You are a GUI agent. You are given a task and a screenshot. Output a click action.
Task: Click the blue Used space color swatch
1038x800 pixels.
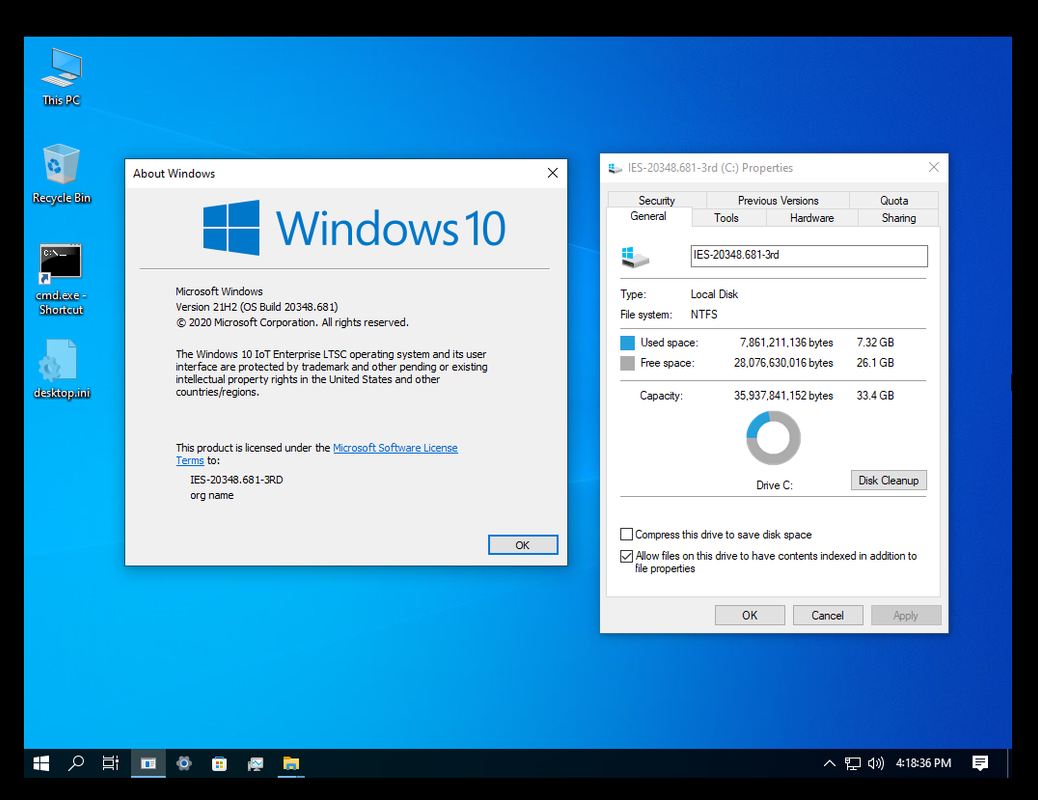tap(627, 342)
